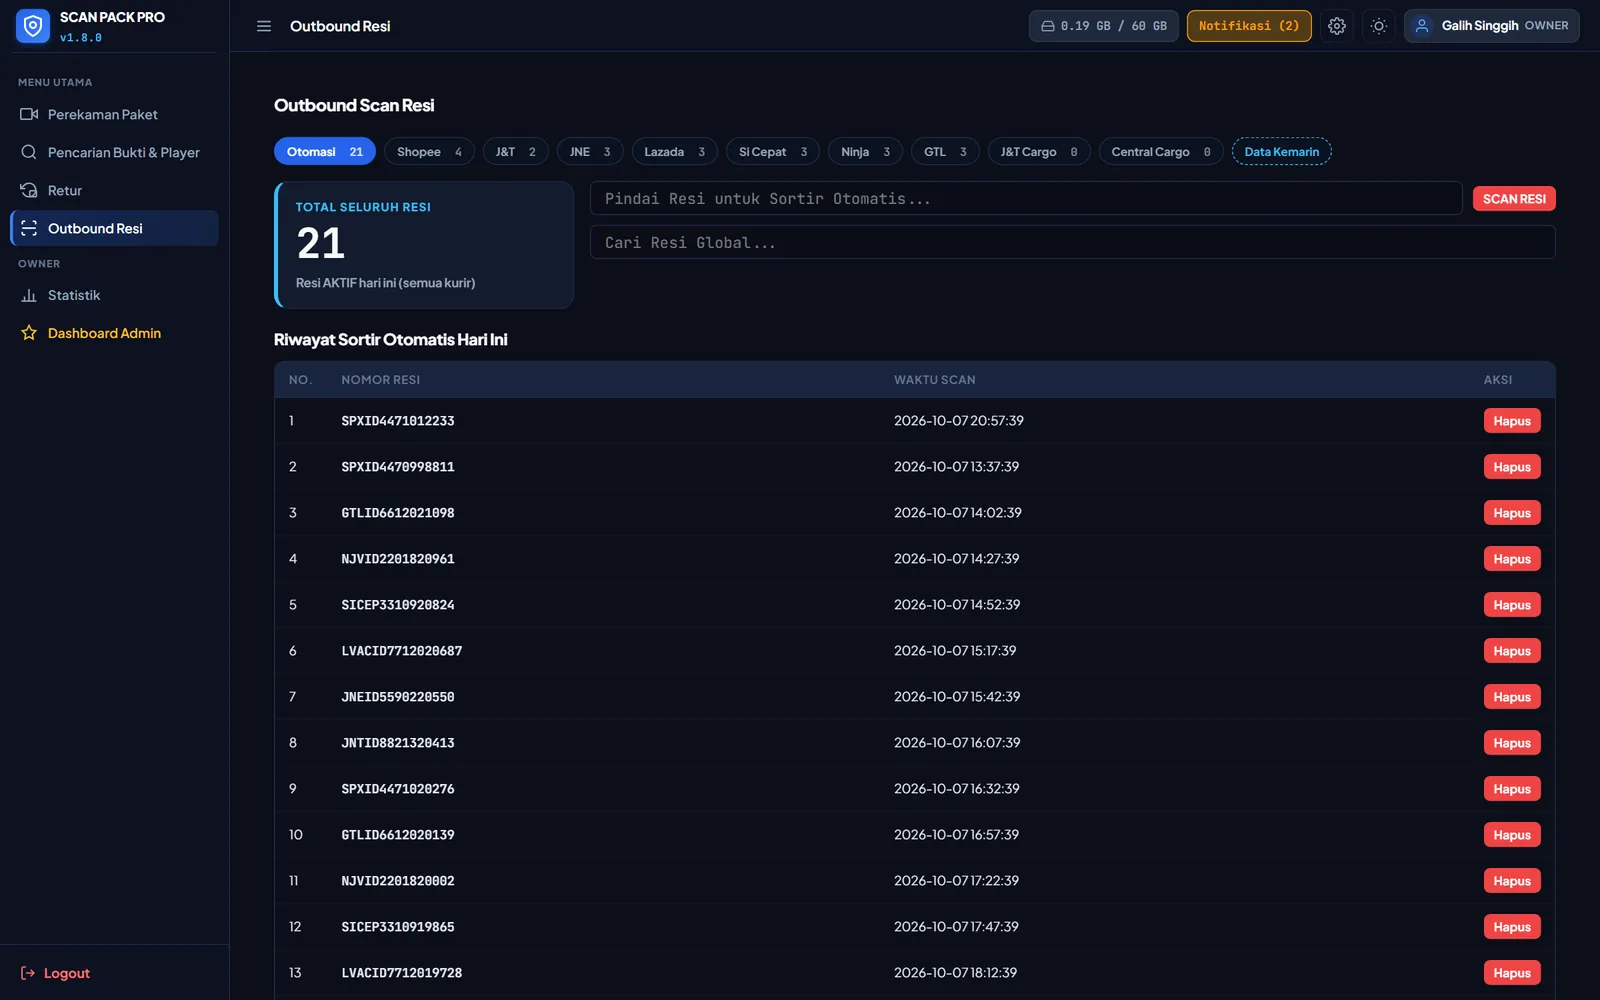
Task: Focus the Cari Resi Global search field
Action: point(1073,242)
